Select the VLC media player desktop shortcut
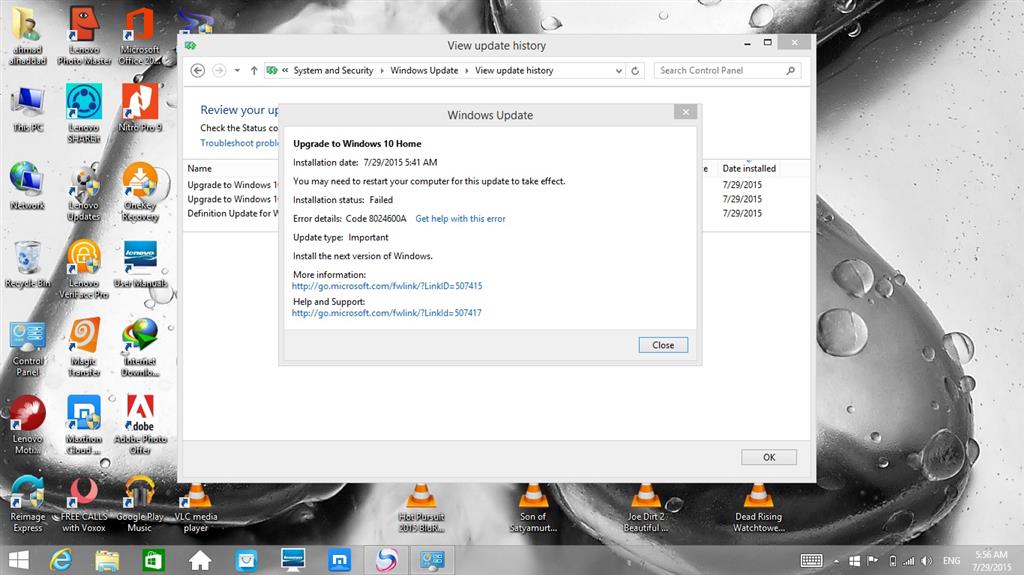The height and width of the screenshot is (575, 1024). coord(196,507)
